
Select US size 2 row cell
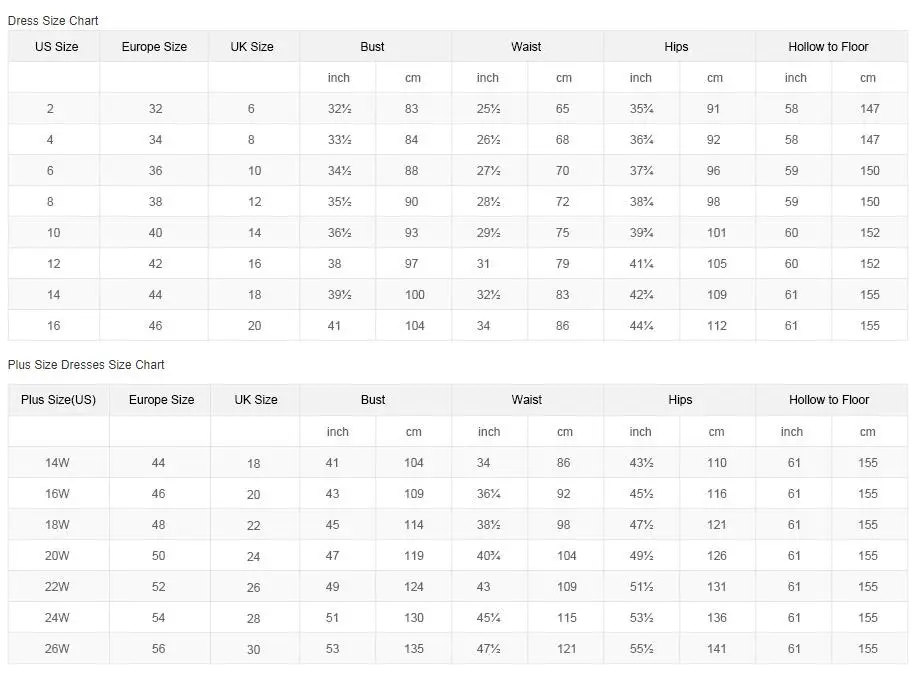pyautogui.click(x=50, y=109)
